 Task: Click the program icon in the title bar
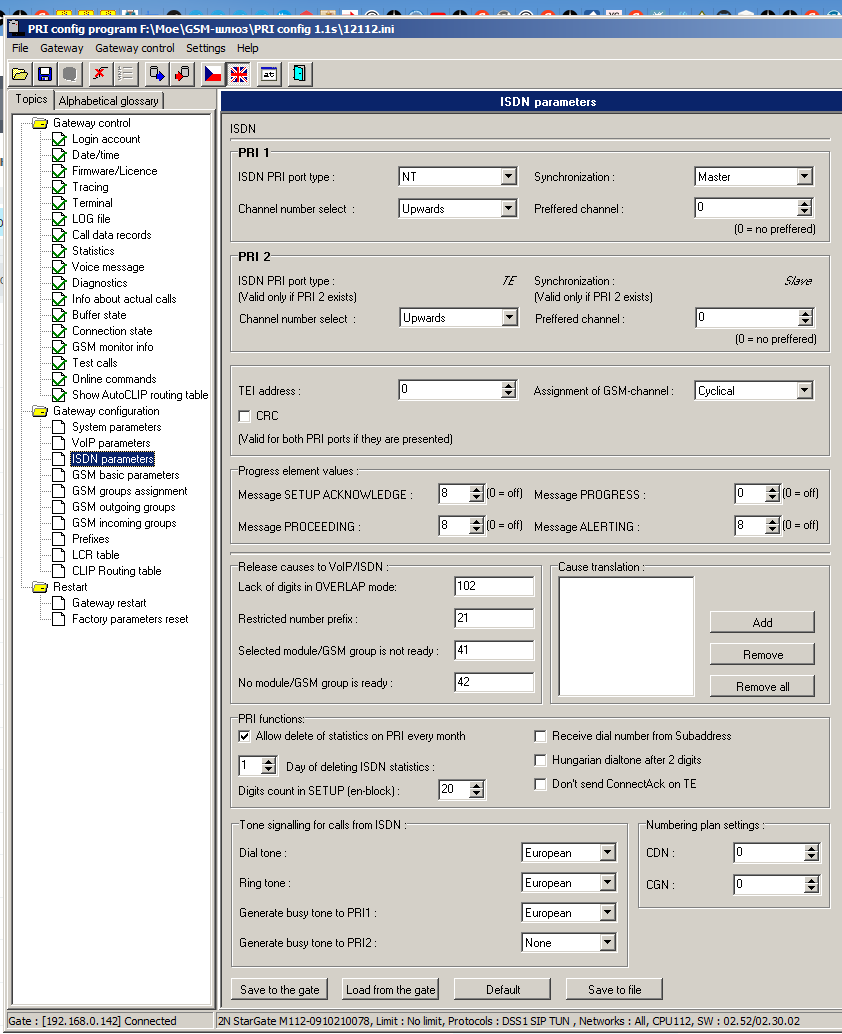click(x=14, y=28)
